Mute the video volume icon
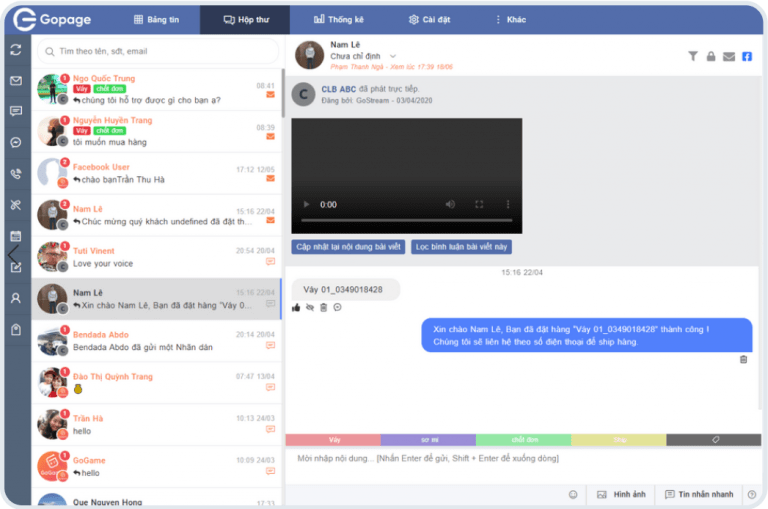 coord(450,204)
